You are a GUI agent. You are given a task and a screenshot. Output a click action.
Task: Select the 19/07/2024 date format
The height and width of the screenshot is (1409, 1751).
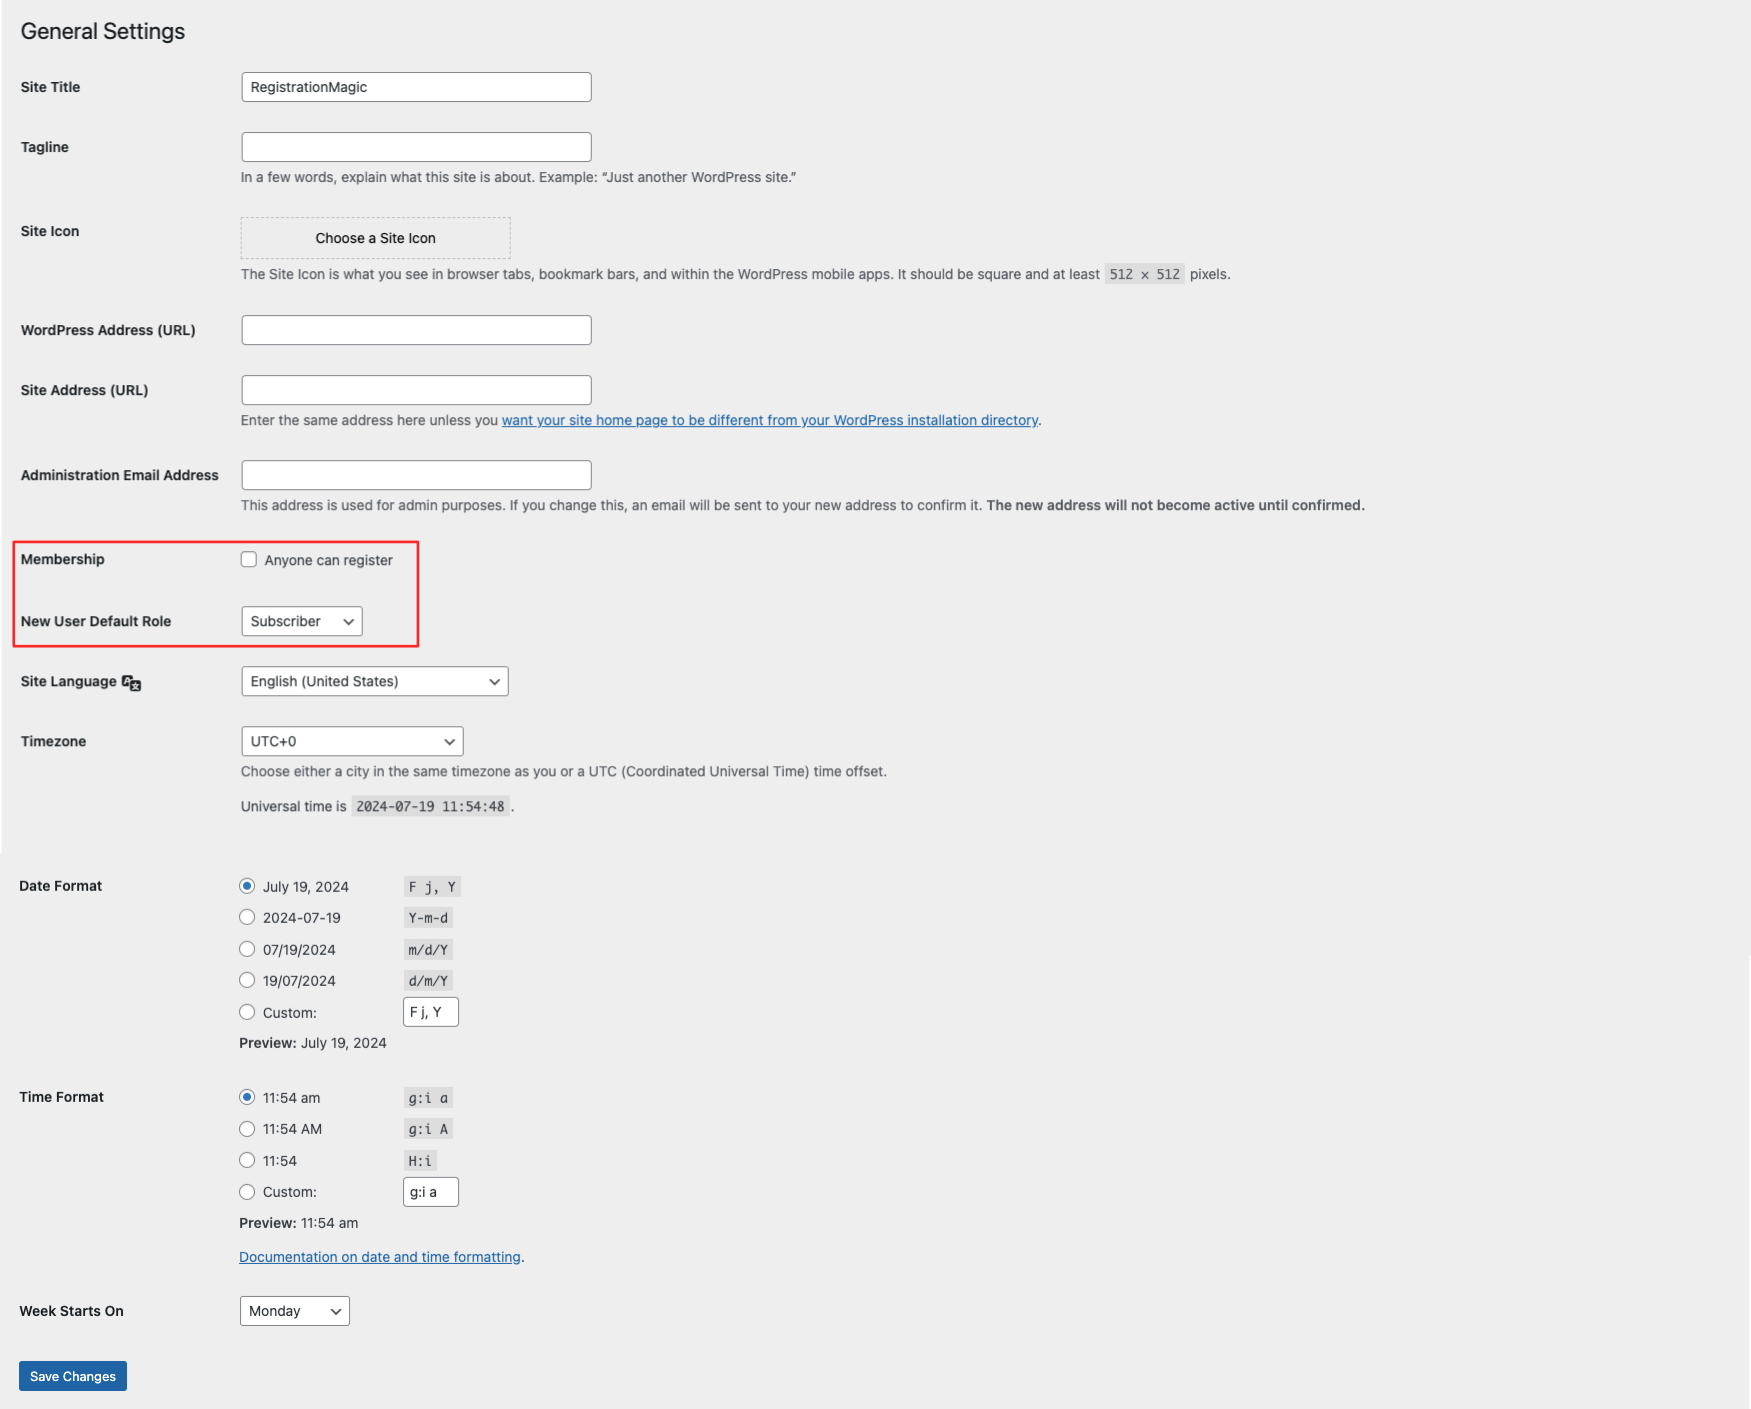246,980
